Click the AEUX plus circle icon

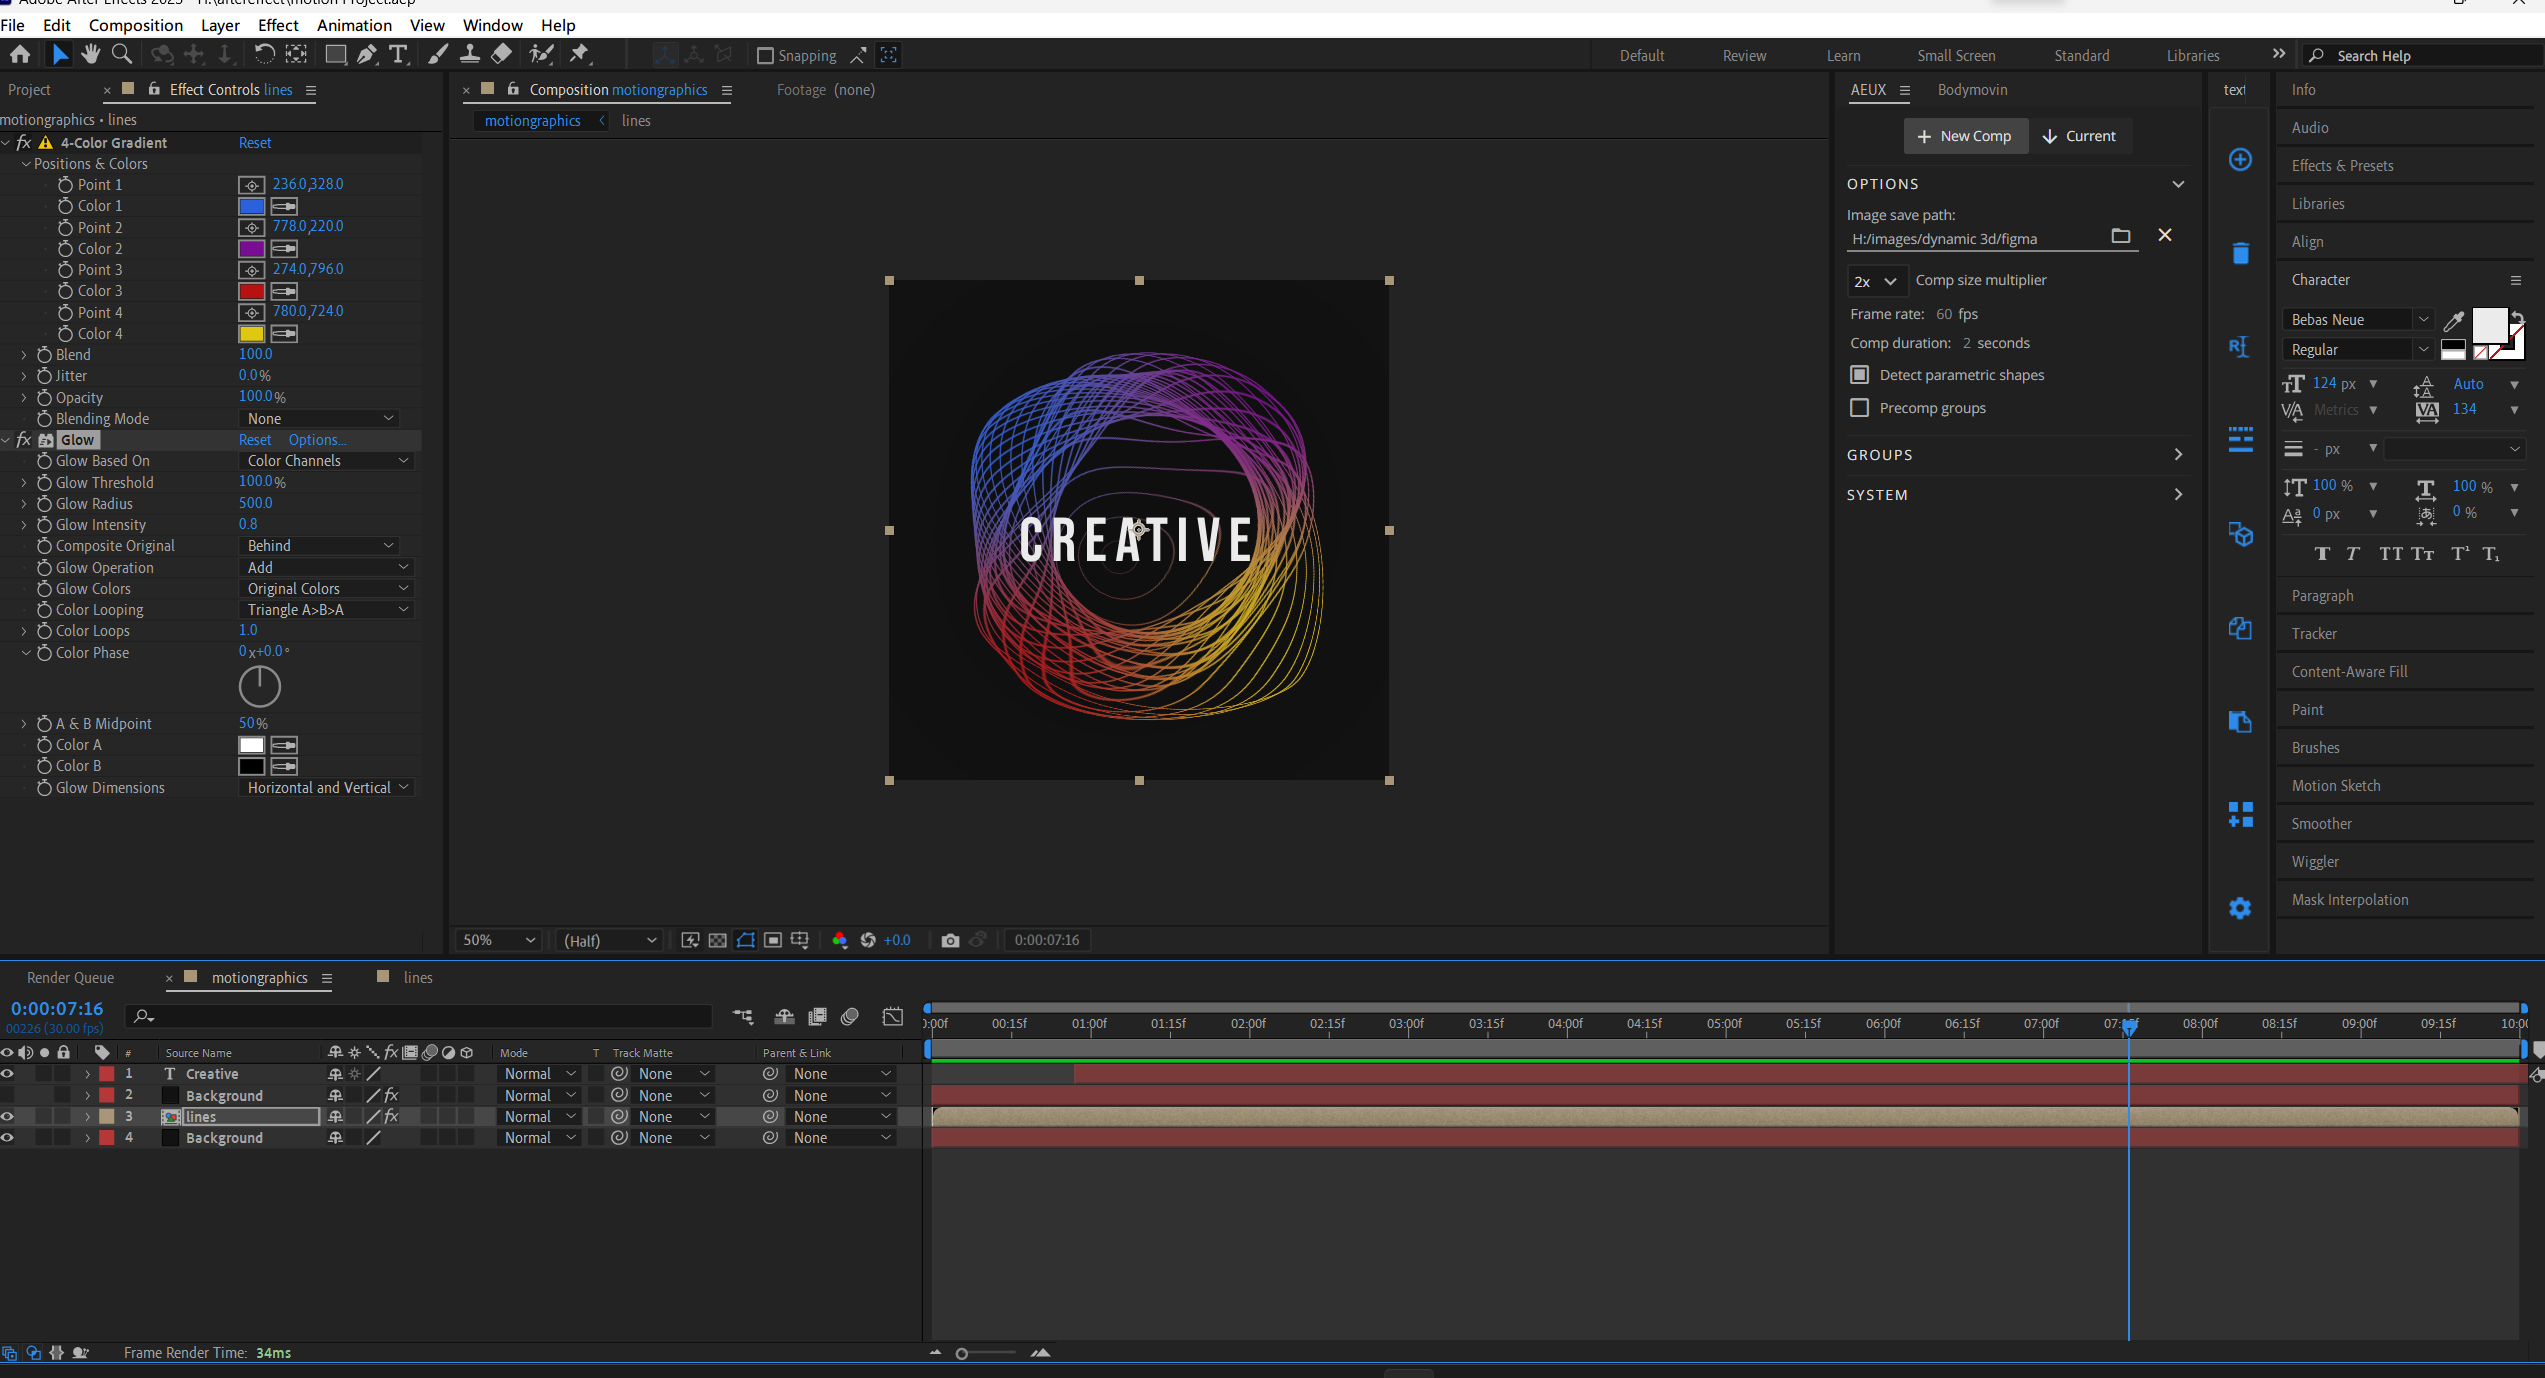coord(2240,160)
